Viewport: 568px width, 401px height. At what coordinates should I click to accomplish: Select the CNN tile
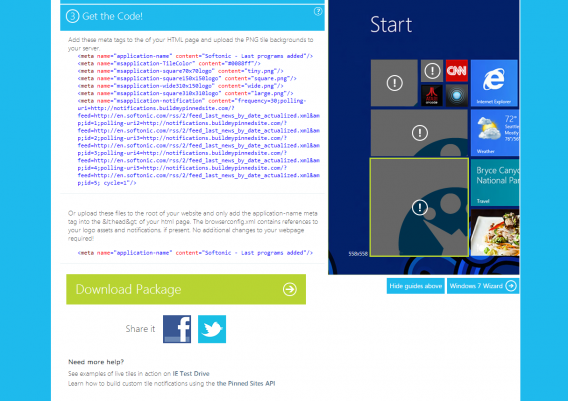pos(456,71)
